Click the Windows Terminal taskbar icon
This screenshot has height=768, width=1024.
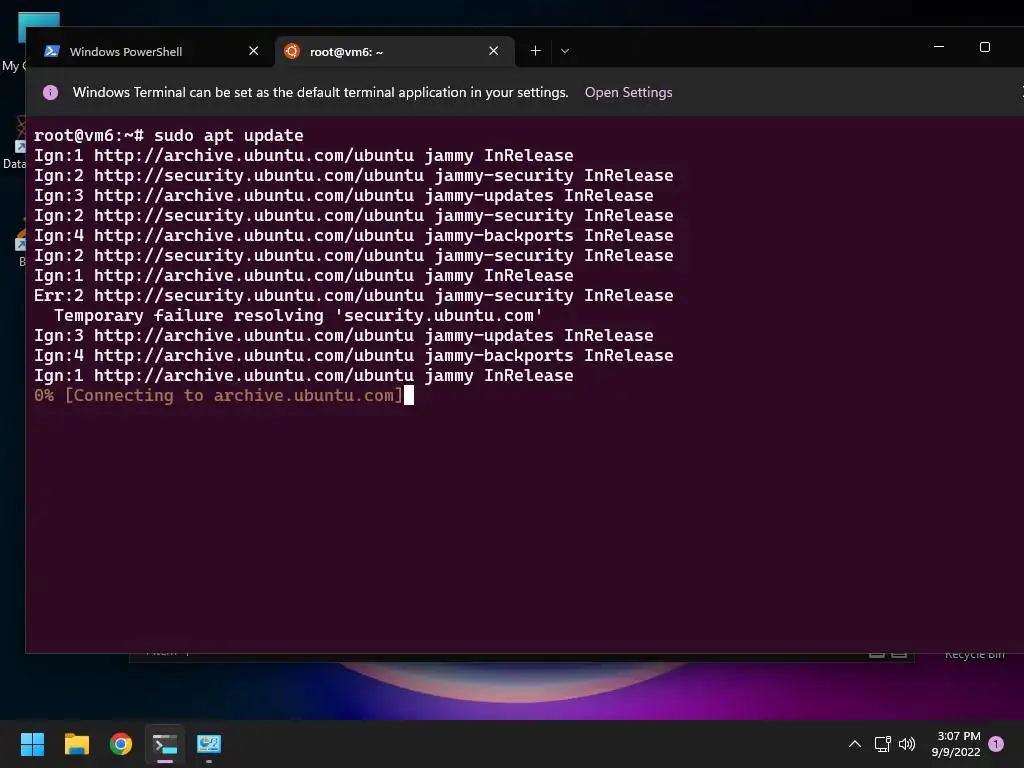coord(165,744)
